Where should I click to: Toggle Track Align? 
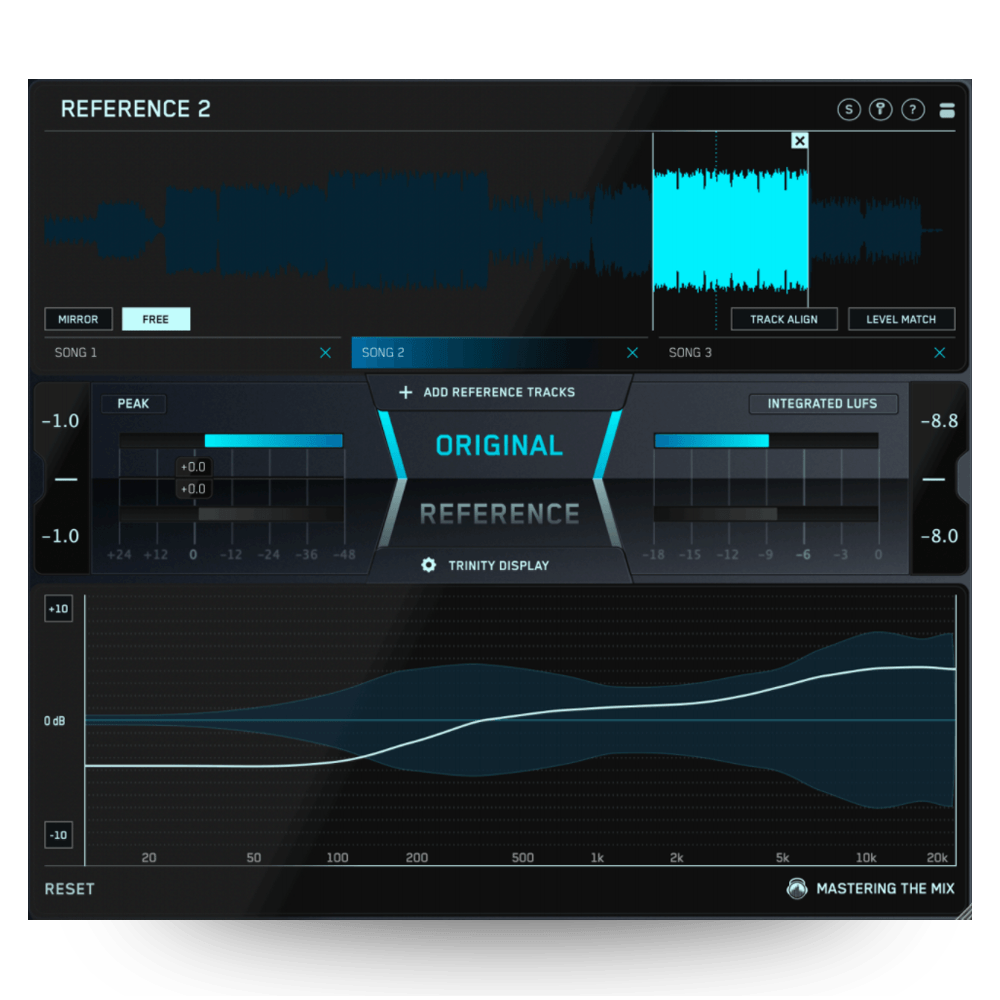pos(784,319)
